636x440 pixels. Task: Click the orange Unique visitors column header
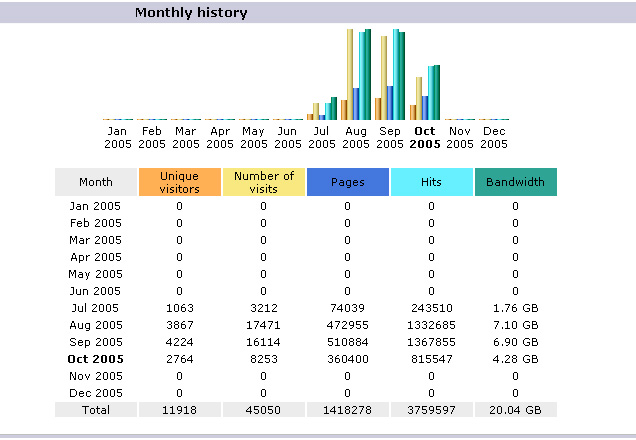180,182
